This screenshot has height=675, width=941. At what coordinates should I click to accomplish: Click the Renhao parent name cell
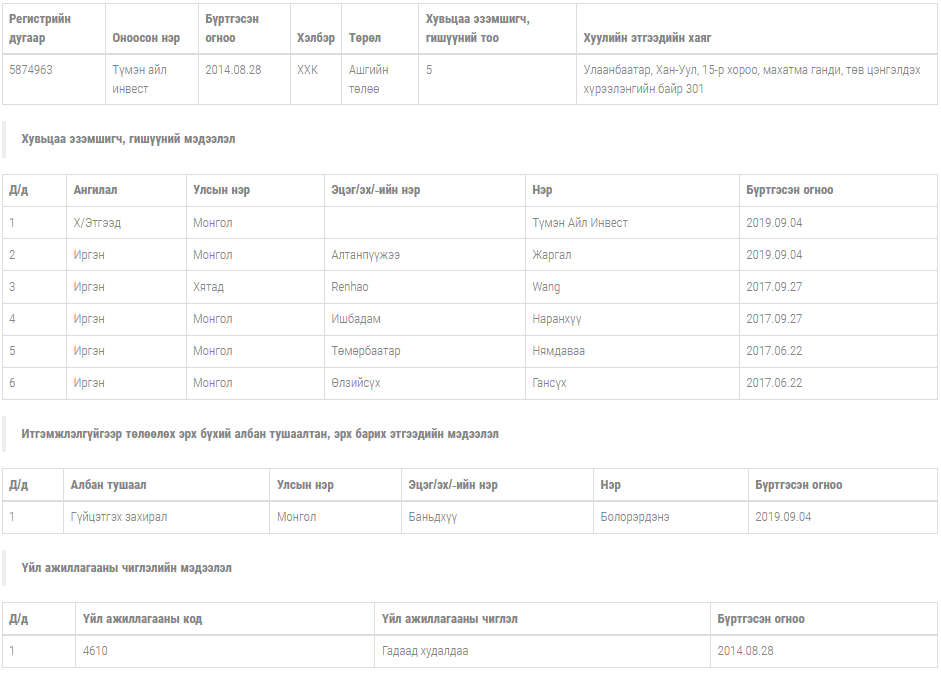tap(350, 287)
